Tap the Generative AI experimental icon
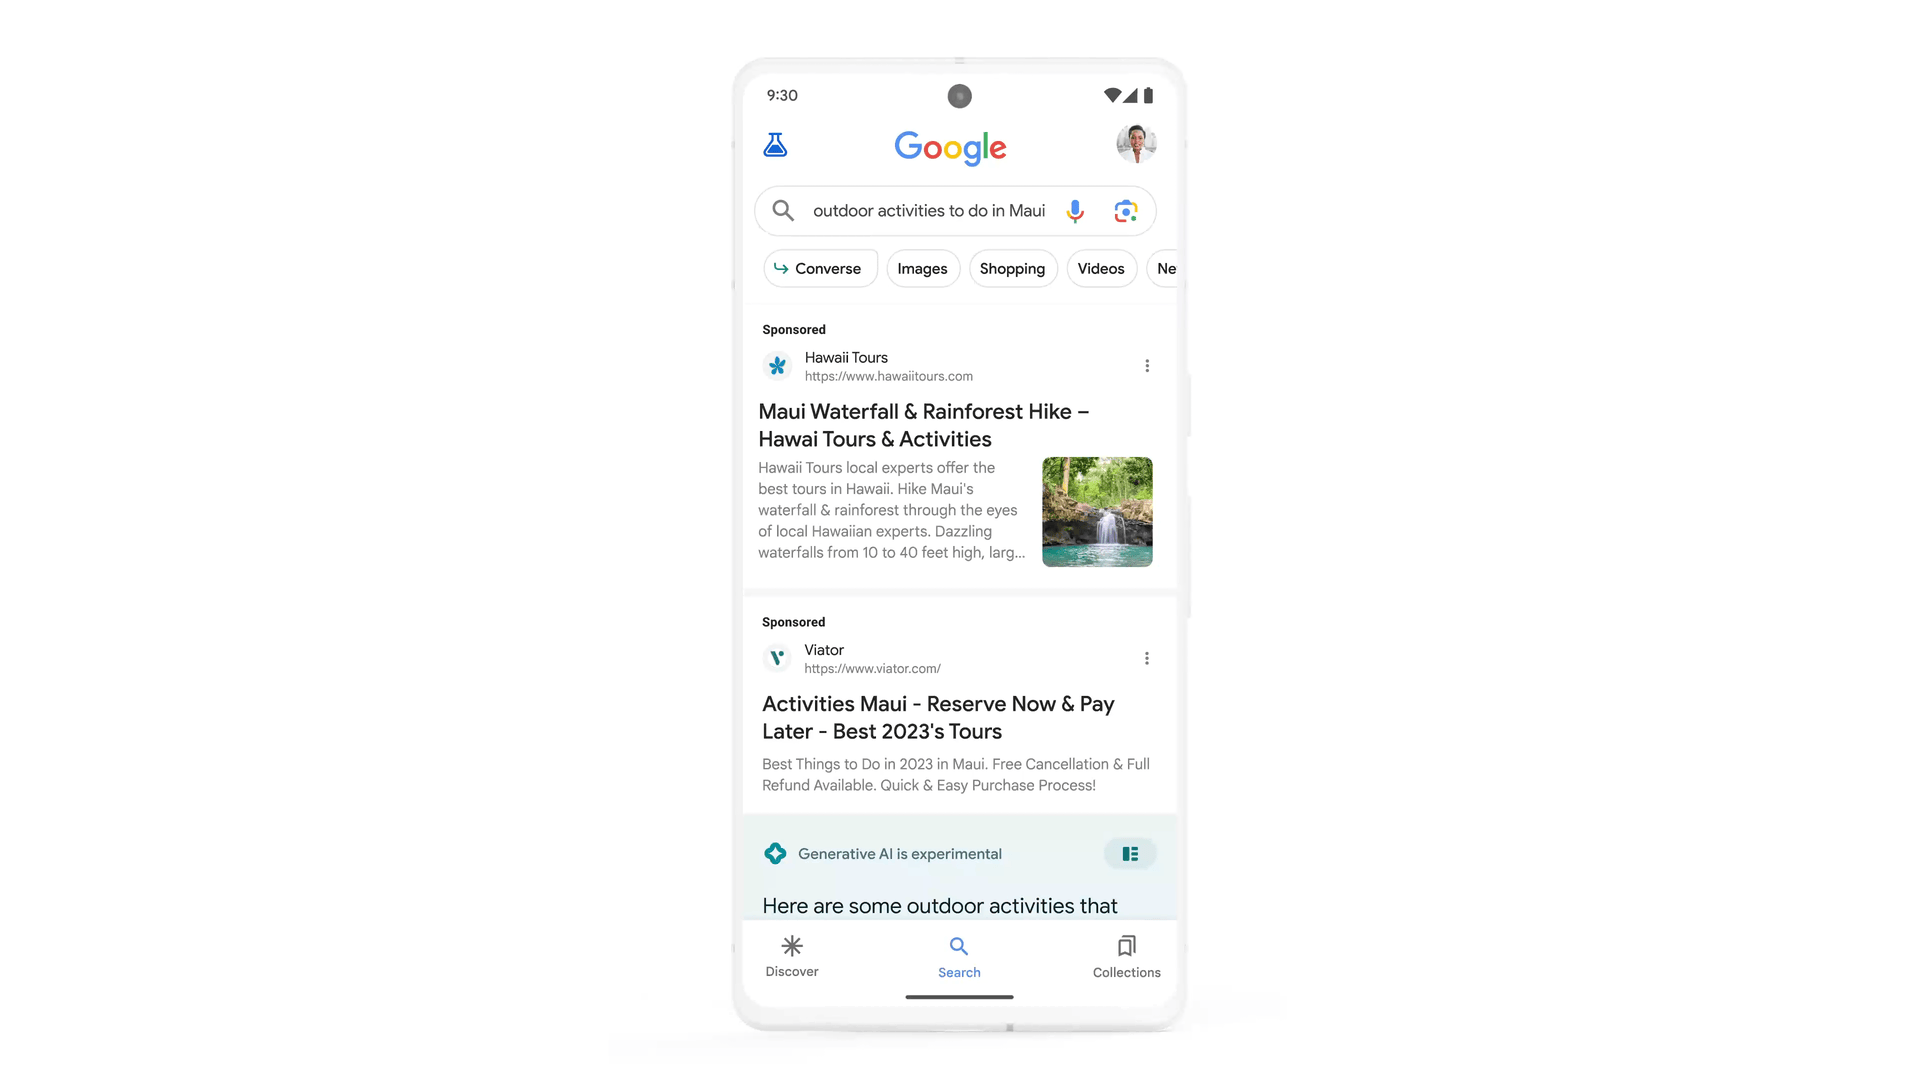The height and width of the screenshot is (1080, 1920). click(x=775, y=853)
